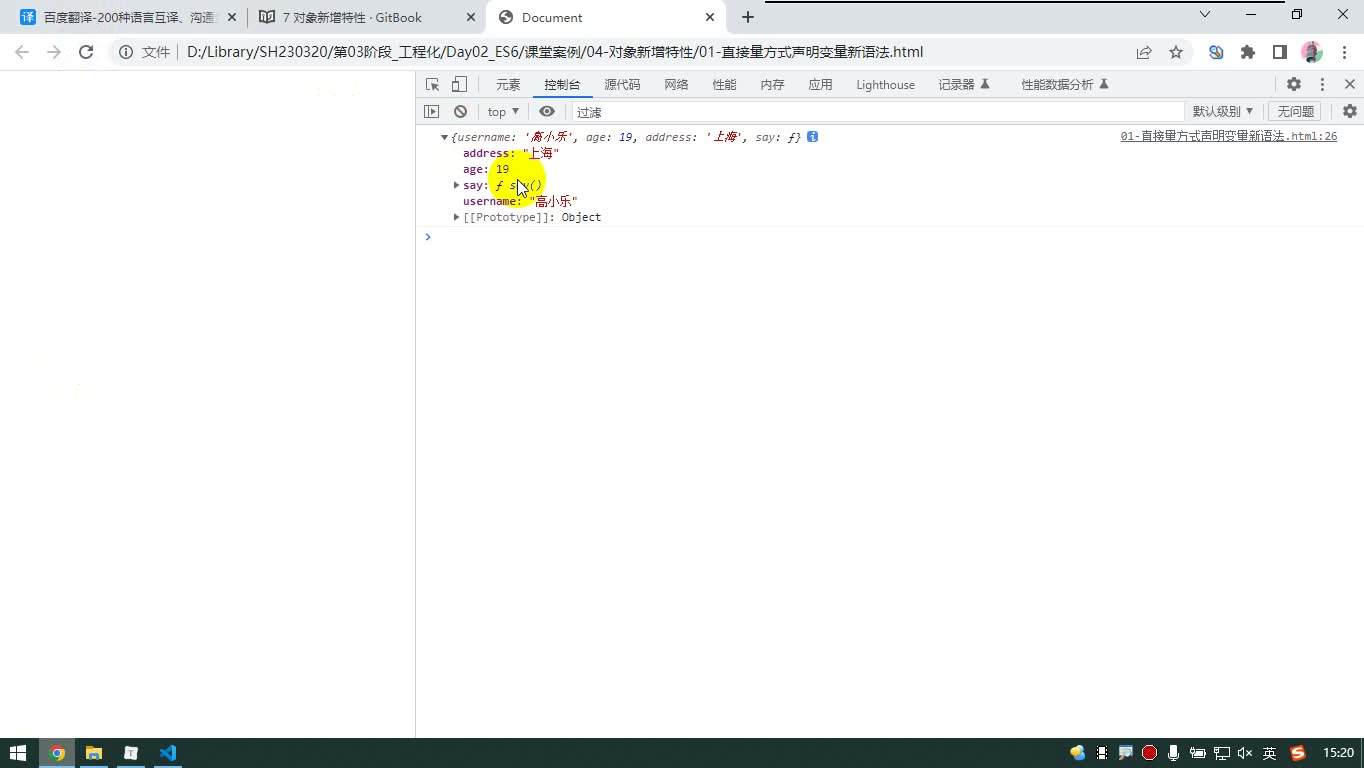Image resolution: width=1364 pixels, height=768 pixels.
Task: Switch to the 元素 tab
Action: tap(508, 85)
